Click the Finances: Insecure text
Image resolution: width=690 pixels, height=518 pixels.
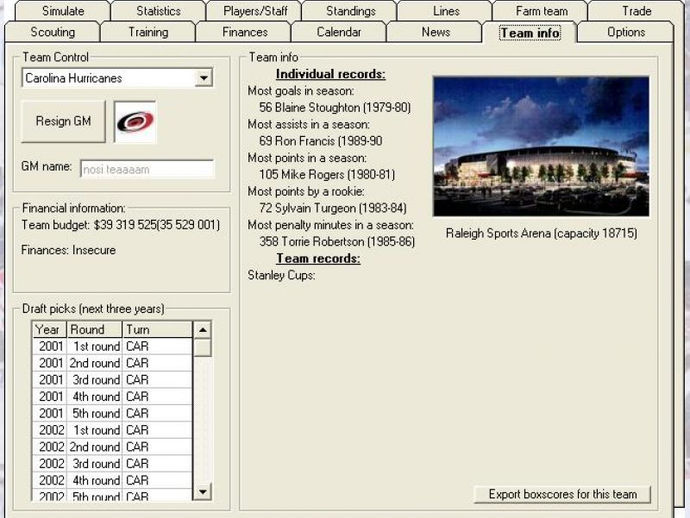point(68,250)
